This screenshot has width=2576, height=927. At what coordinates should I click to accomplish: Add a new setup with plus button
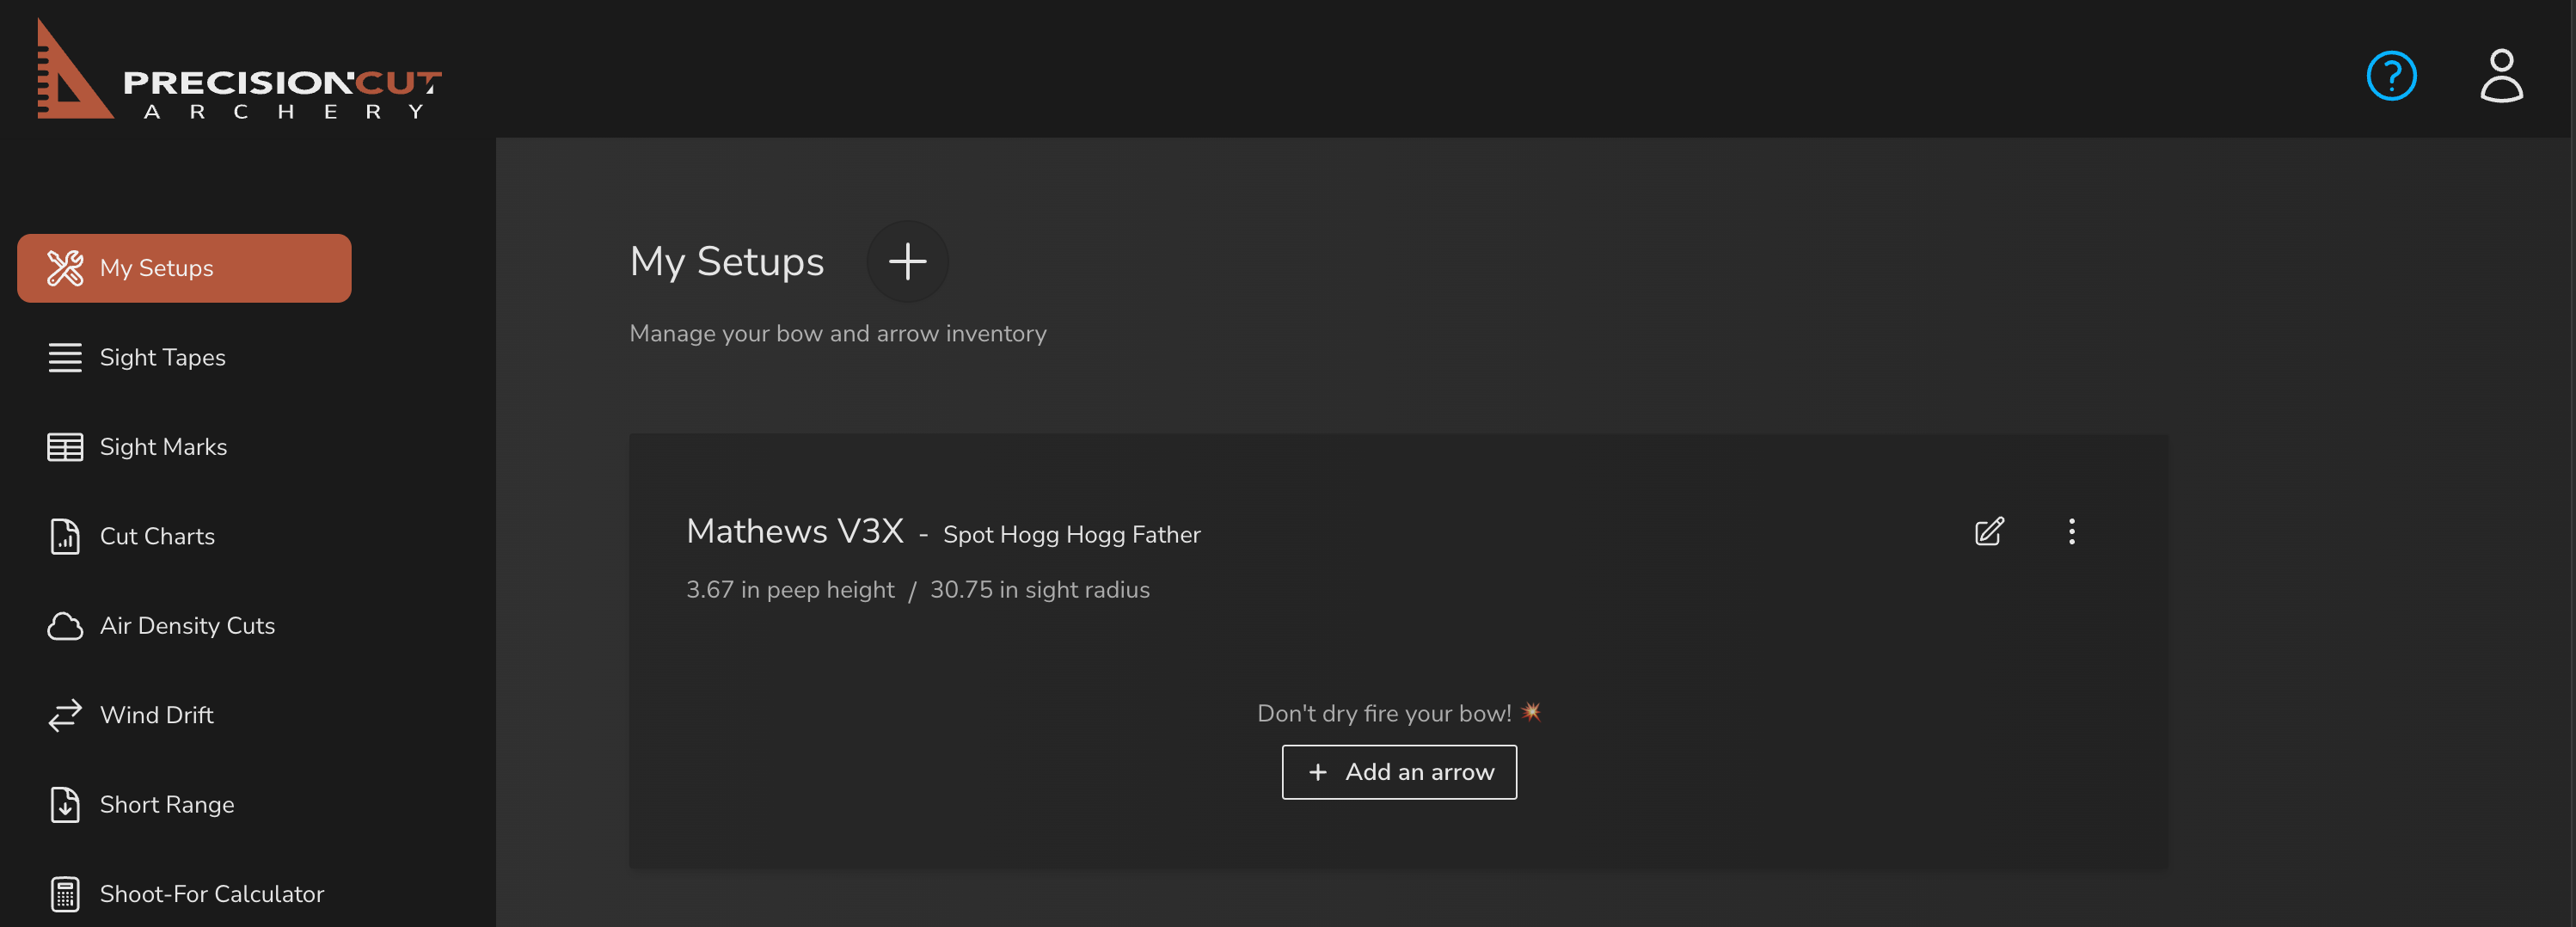point(907,261)
